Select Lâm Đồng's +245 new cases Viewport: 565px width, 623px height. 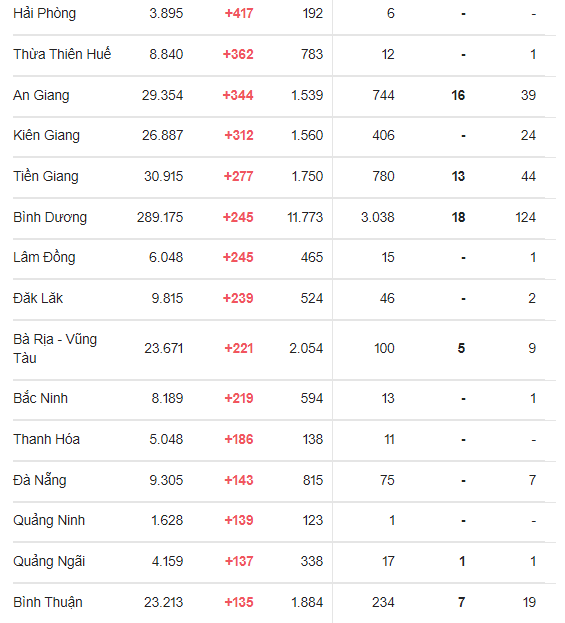coord(238,257)
